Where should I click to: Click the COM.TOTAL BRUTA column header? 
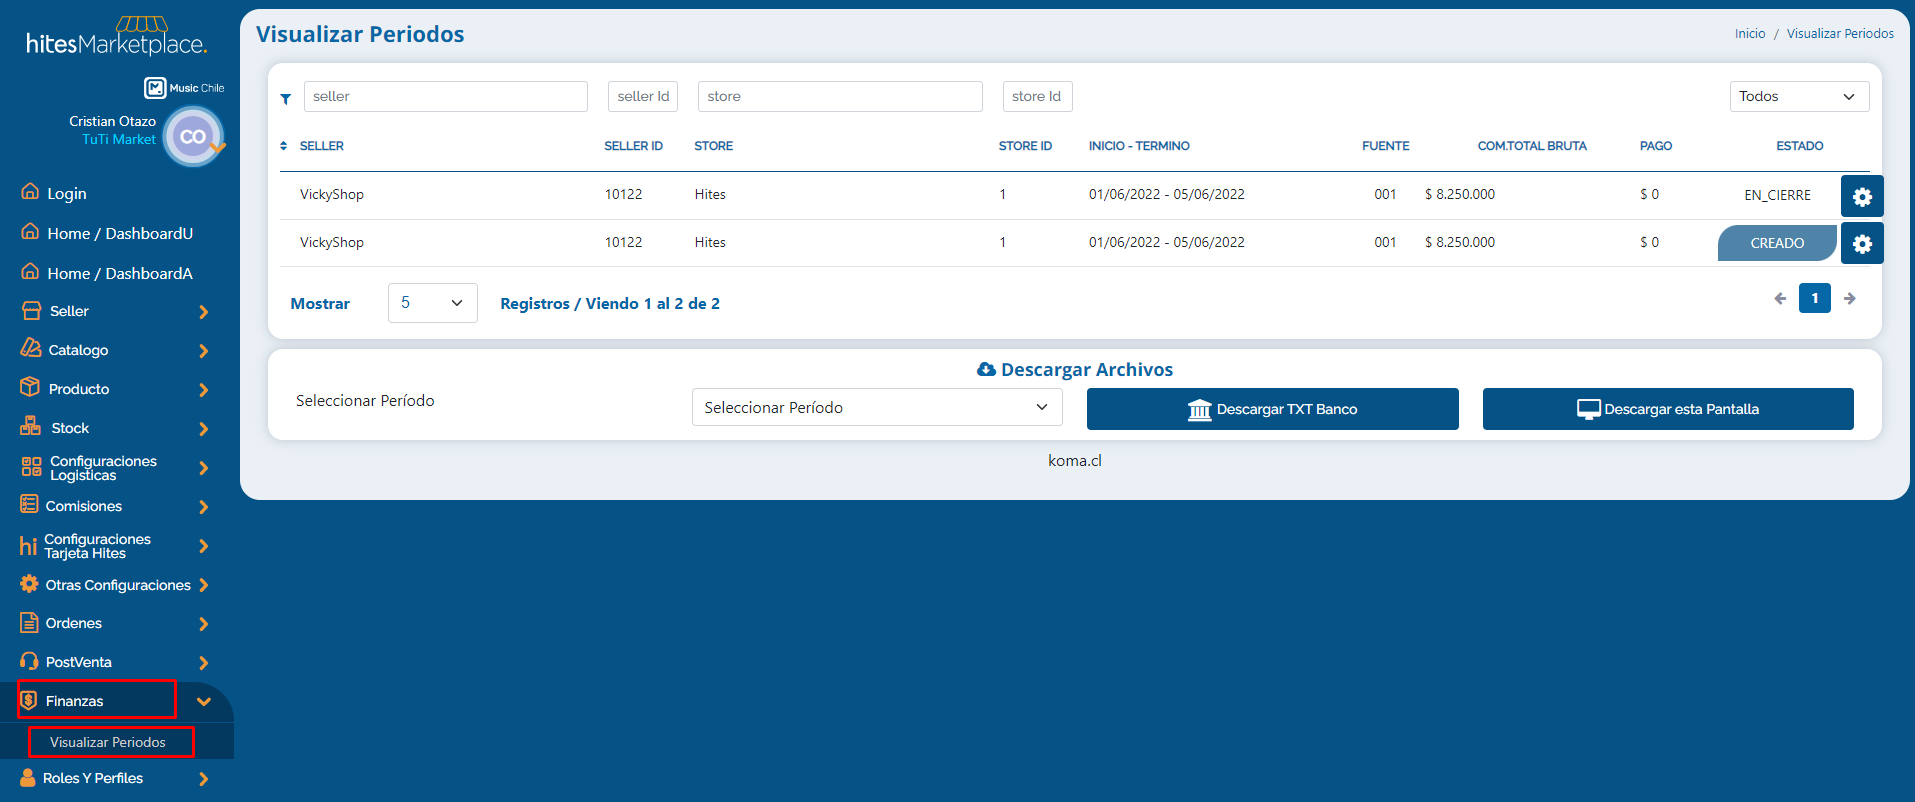point(1532,146)
